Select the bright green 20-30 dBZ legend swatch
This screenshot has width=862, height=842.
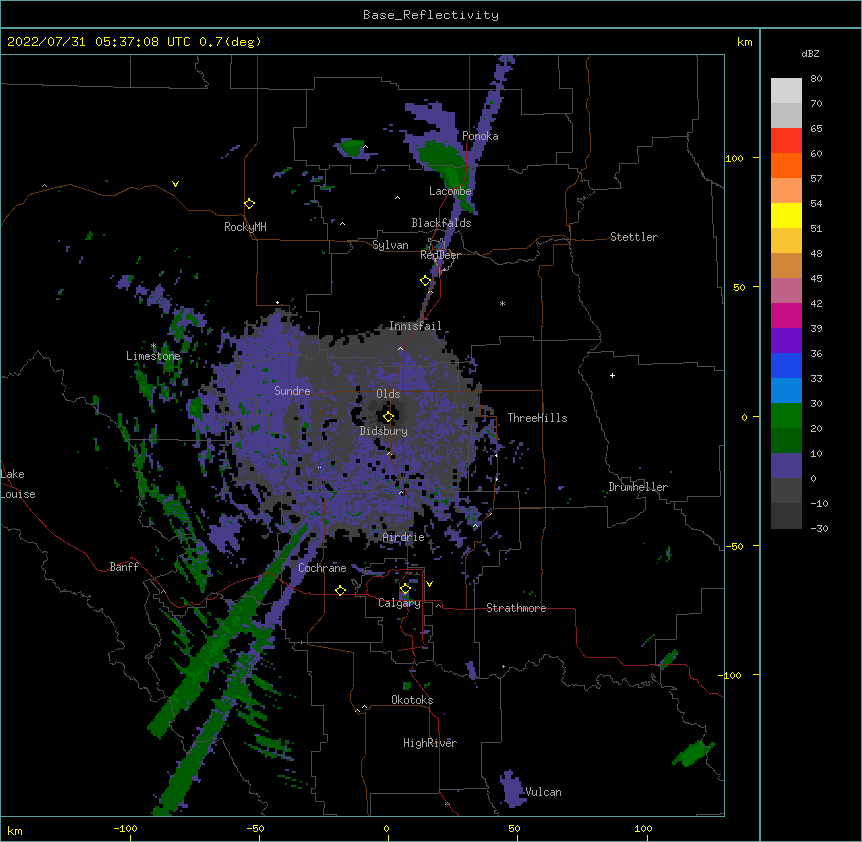786,416
